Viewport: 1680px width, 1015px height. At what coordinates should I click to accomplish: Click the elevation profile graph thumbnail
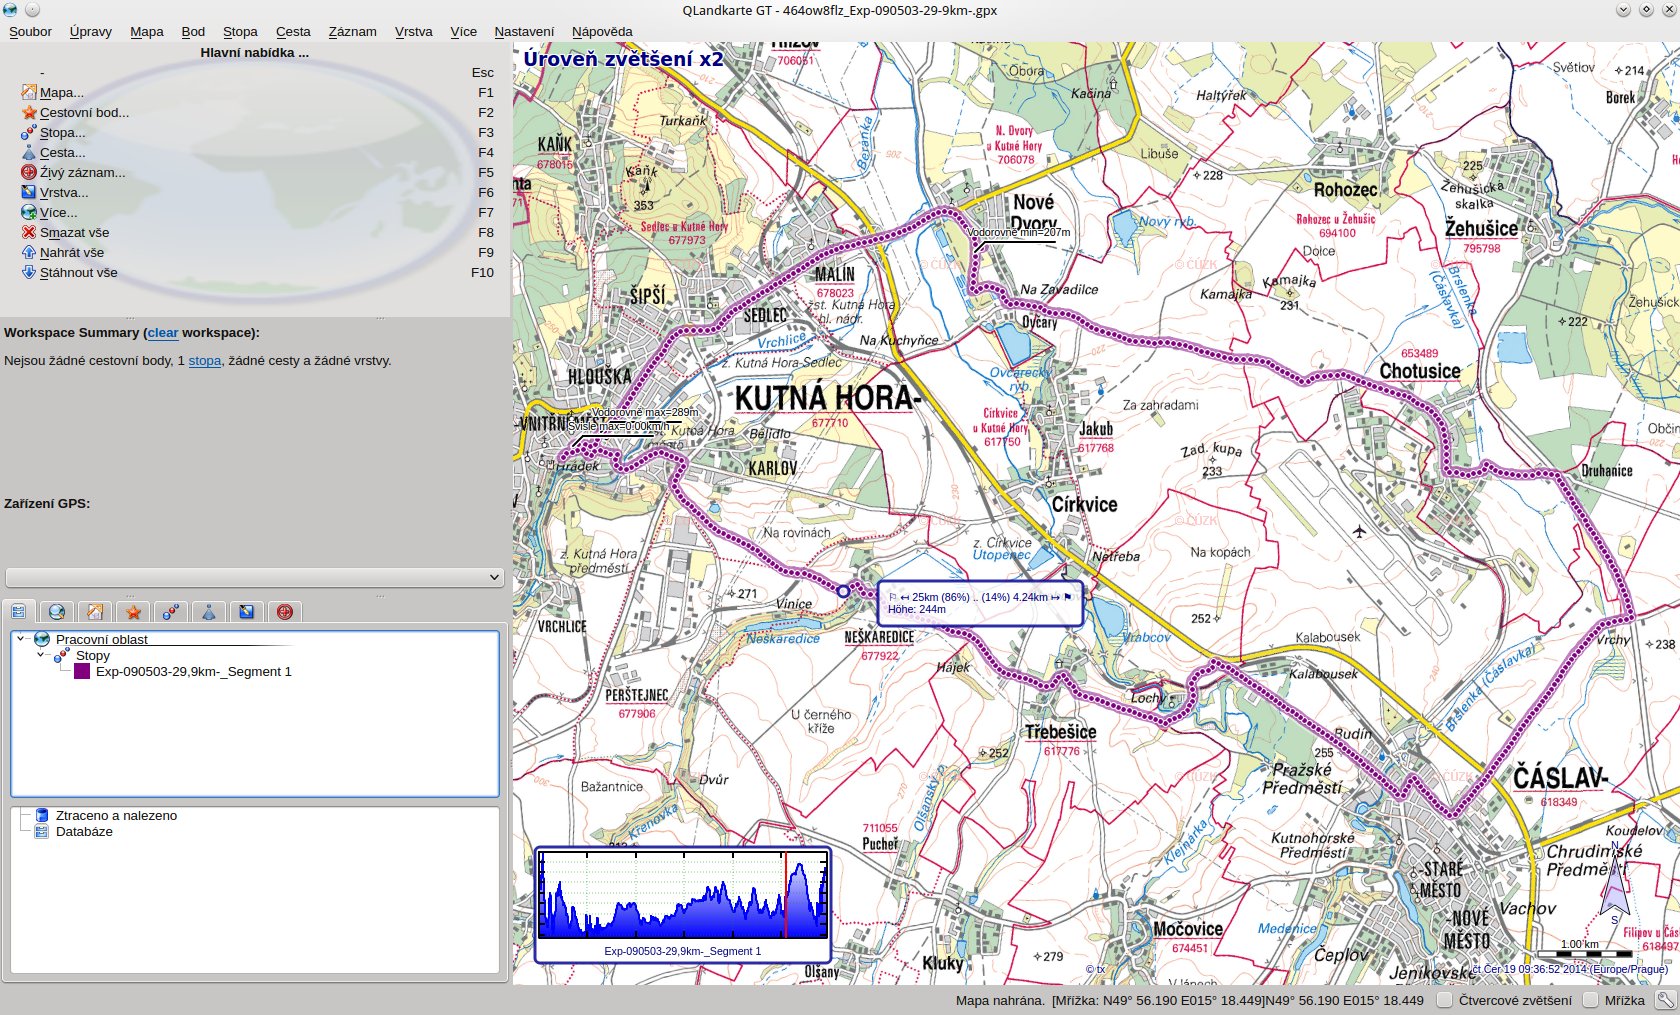[x=683, y=905]
